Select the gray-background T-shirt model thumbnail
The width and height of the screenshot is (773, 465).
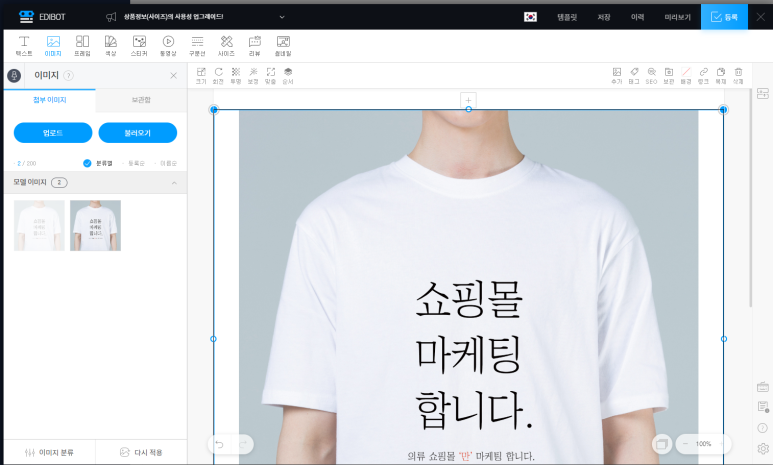point(95,225)
